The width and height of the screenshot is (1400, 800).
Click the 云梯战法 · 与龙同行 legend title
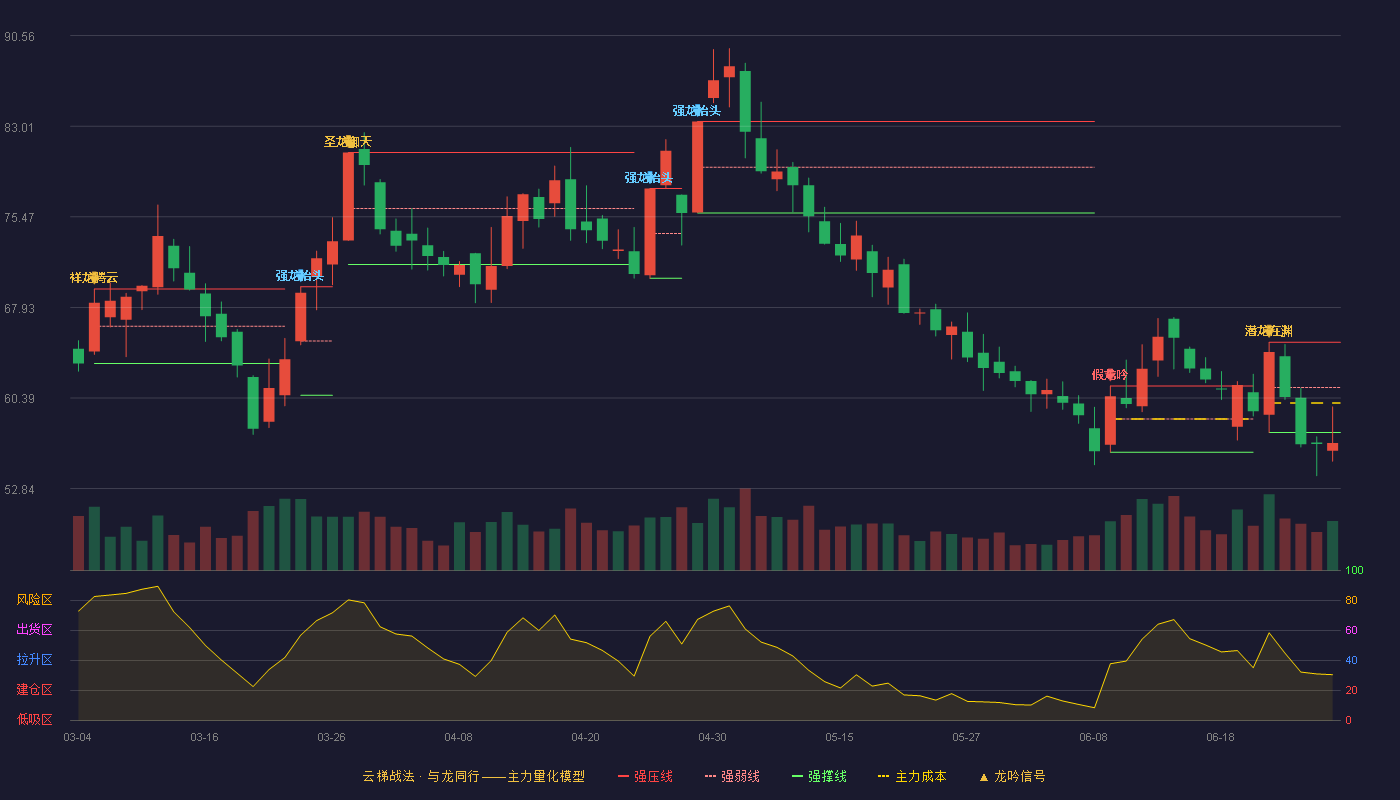tap(473, 776)
